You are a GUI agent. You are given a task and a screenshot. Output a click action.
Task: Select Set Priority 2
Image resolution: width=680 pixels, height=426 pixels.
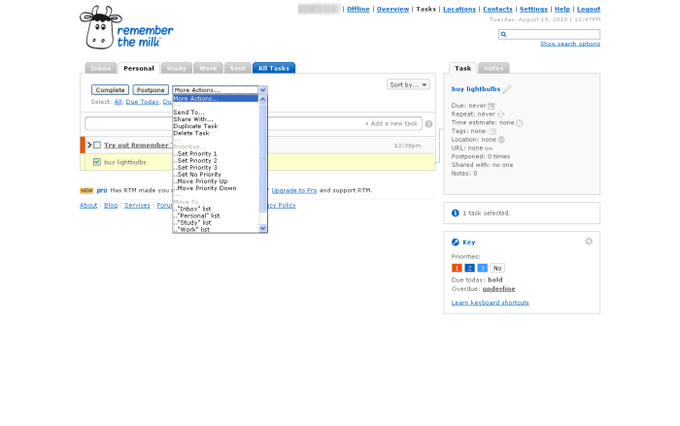click(x=195, y=161)
